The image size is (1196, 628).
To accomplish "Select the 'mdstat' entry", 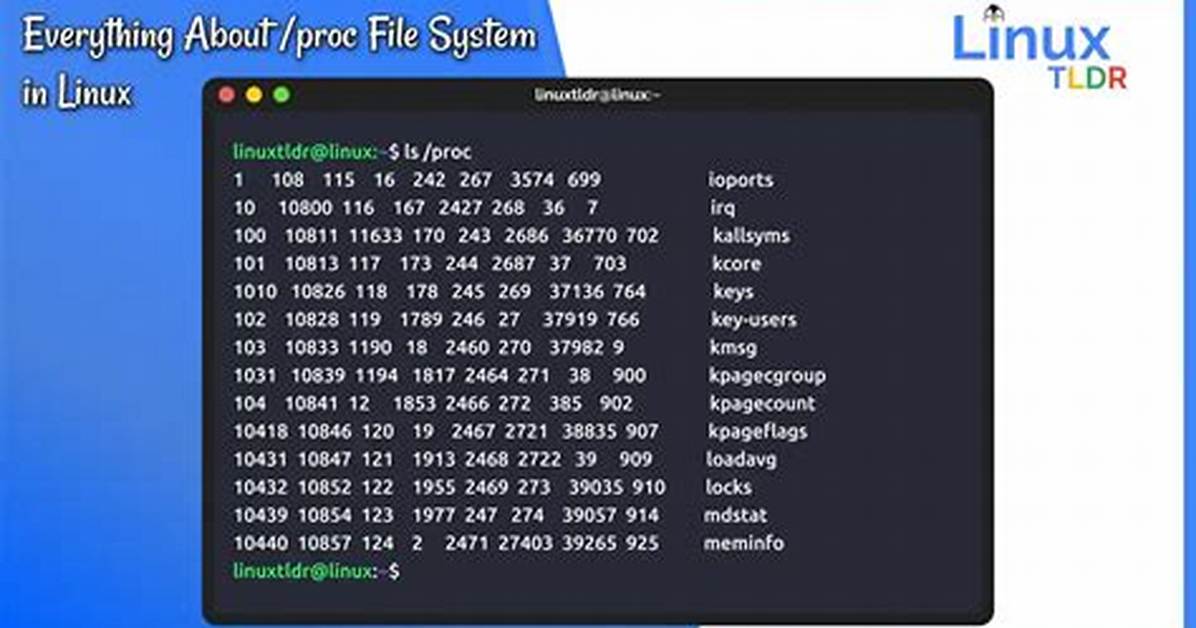I will click(735, 515).
